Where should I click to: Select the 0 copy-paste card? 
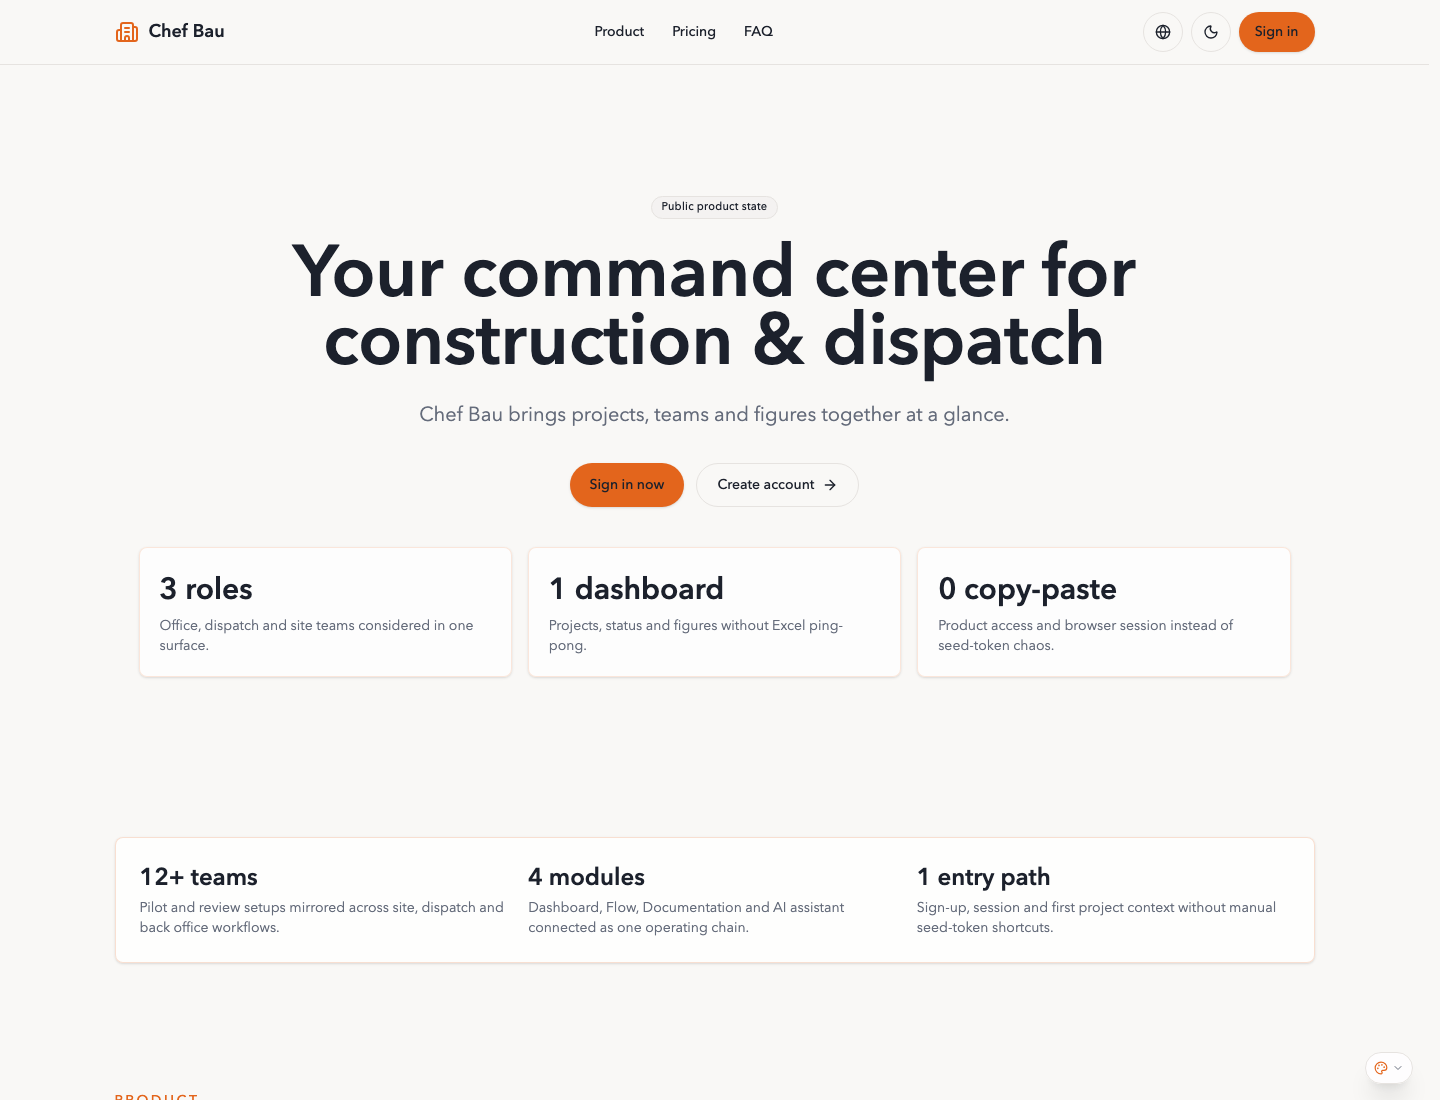click(x=1103, y=612)
